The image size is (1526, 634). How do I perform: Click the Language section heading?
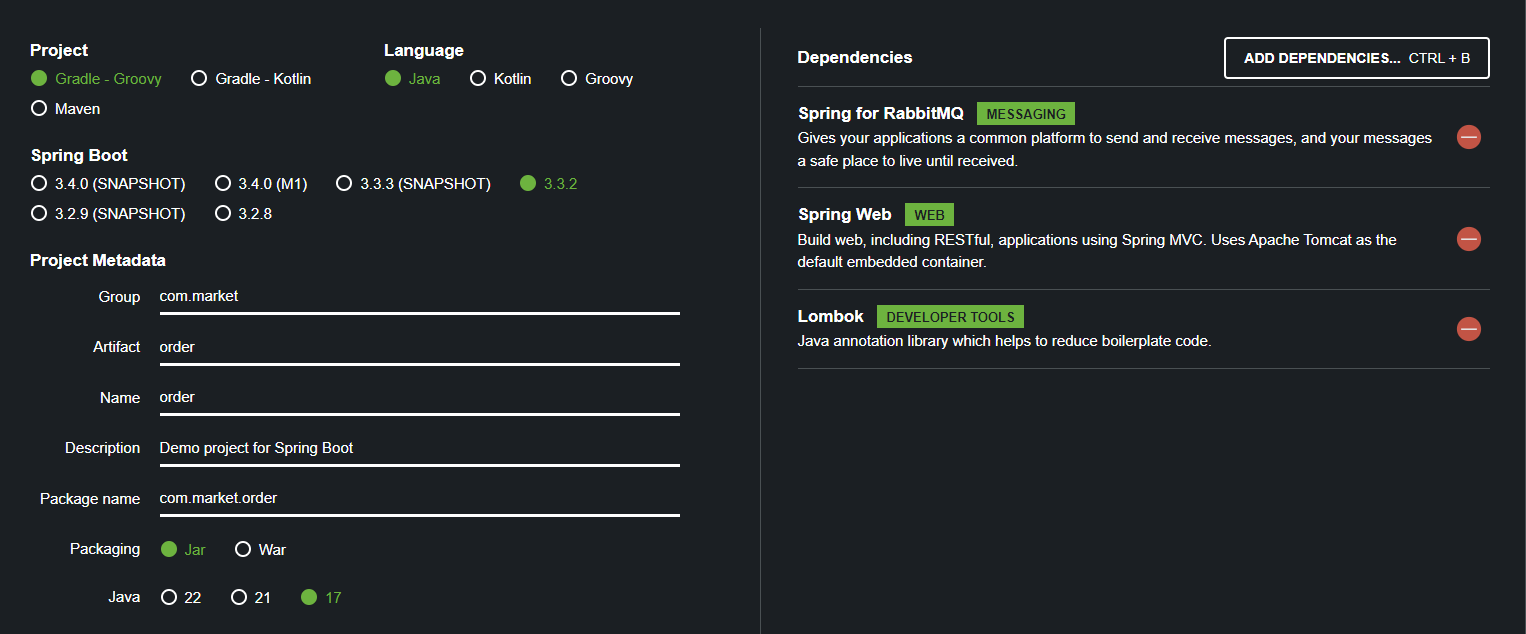[x=424, y=50]
